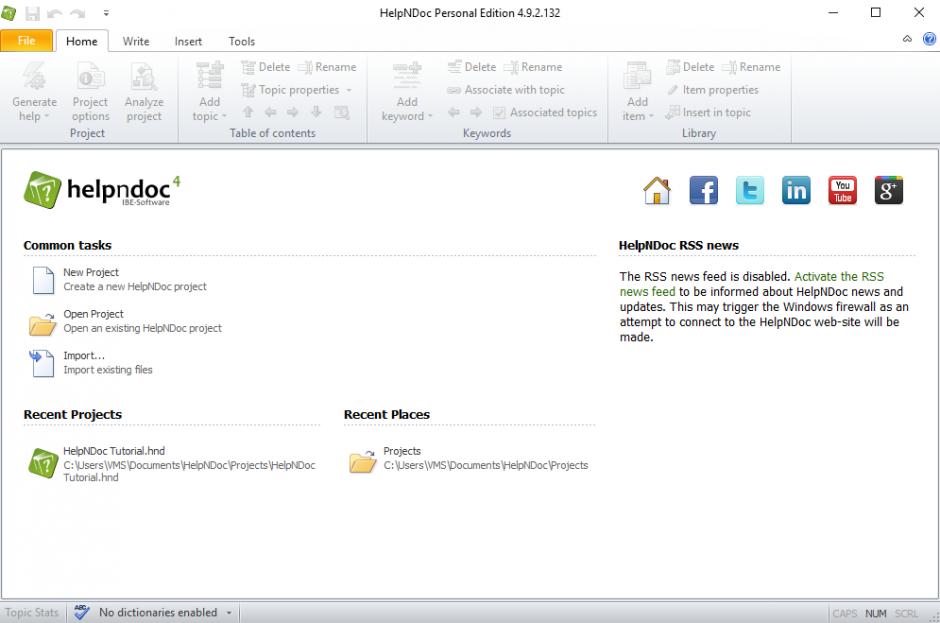The image size is (940, 623).
Task: Open the HelpNDoc home page icon
Action: [657, 191]
